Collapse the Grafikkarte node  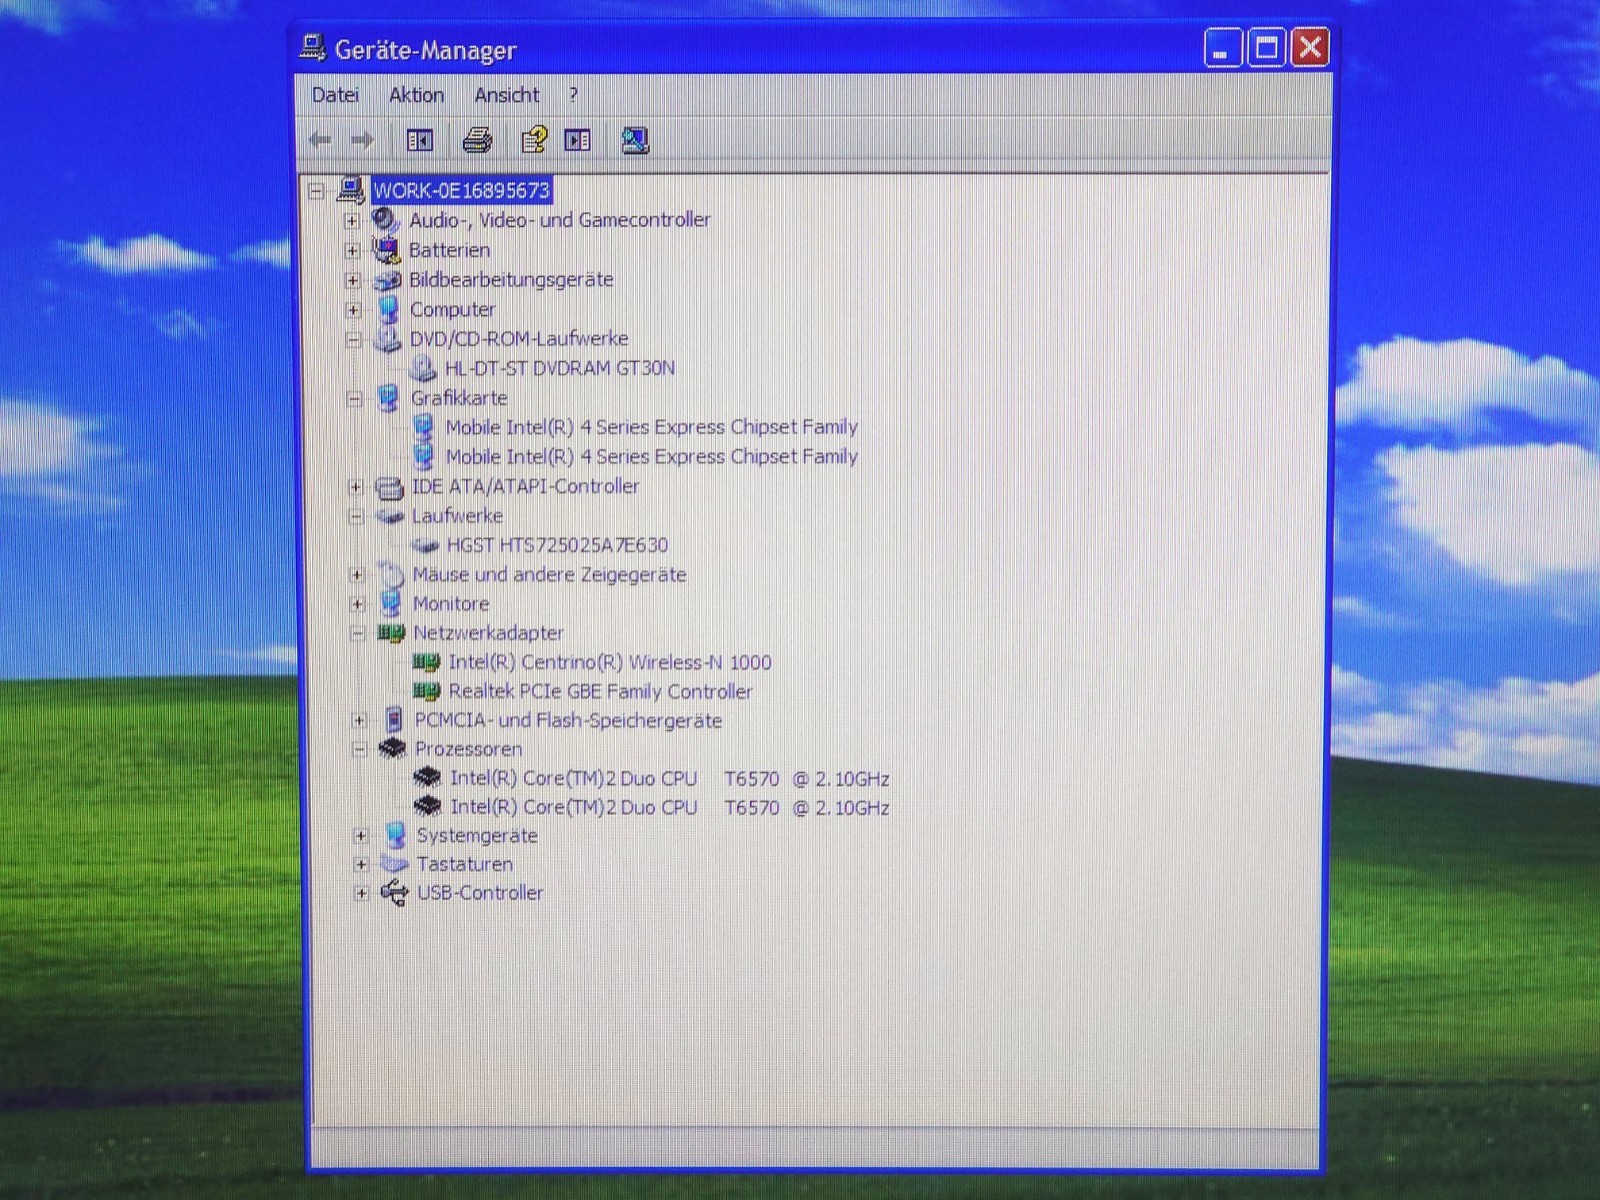coord(354,399)
